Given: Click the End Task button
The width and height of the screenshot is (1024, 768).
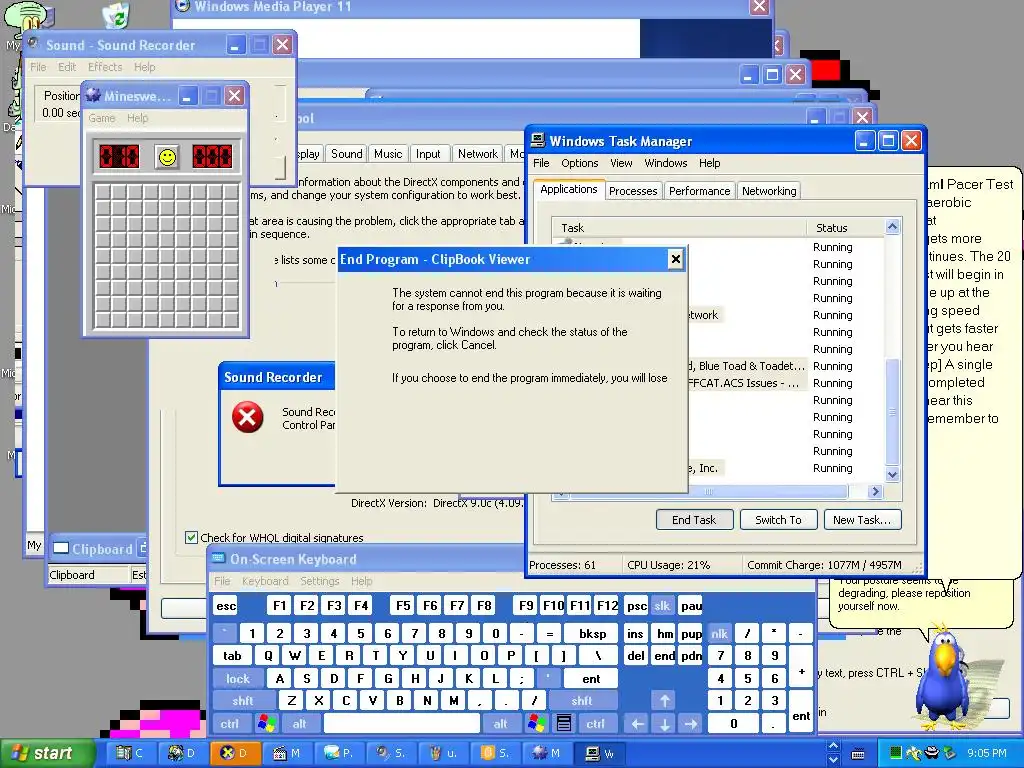Looking at the screenshot, I should coord(694,520).
